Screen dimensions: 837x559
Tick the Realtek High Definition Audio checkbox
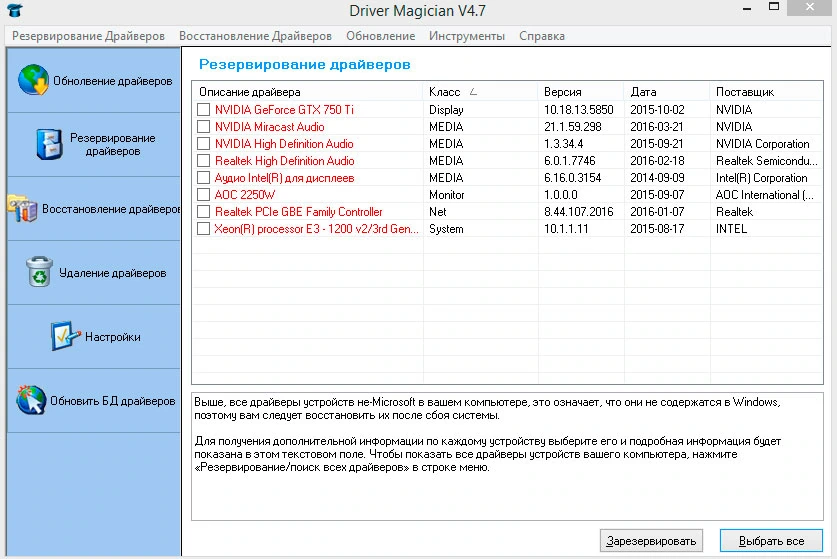[x=203, y=161]
